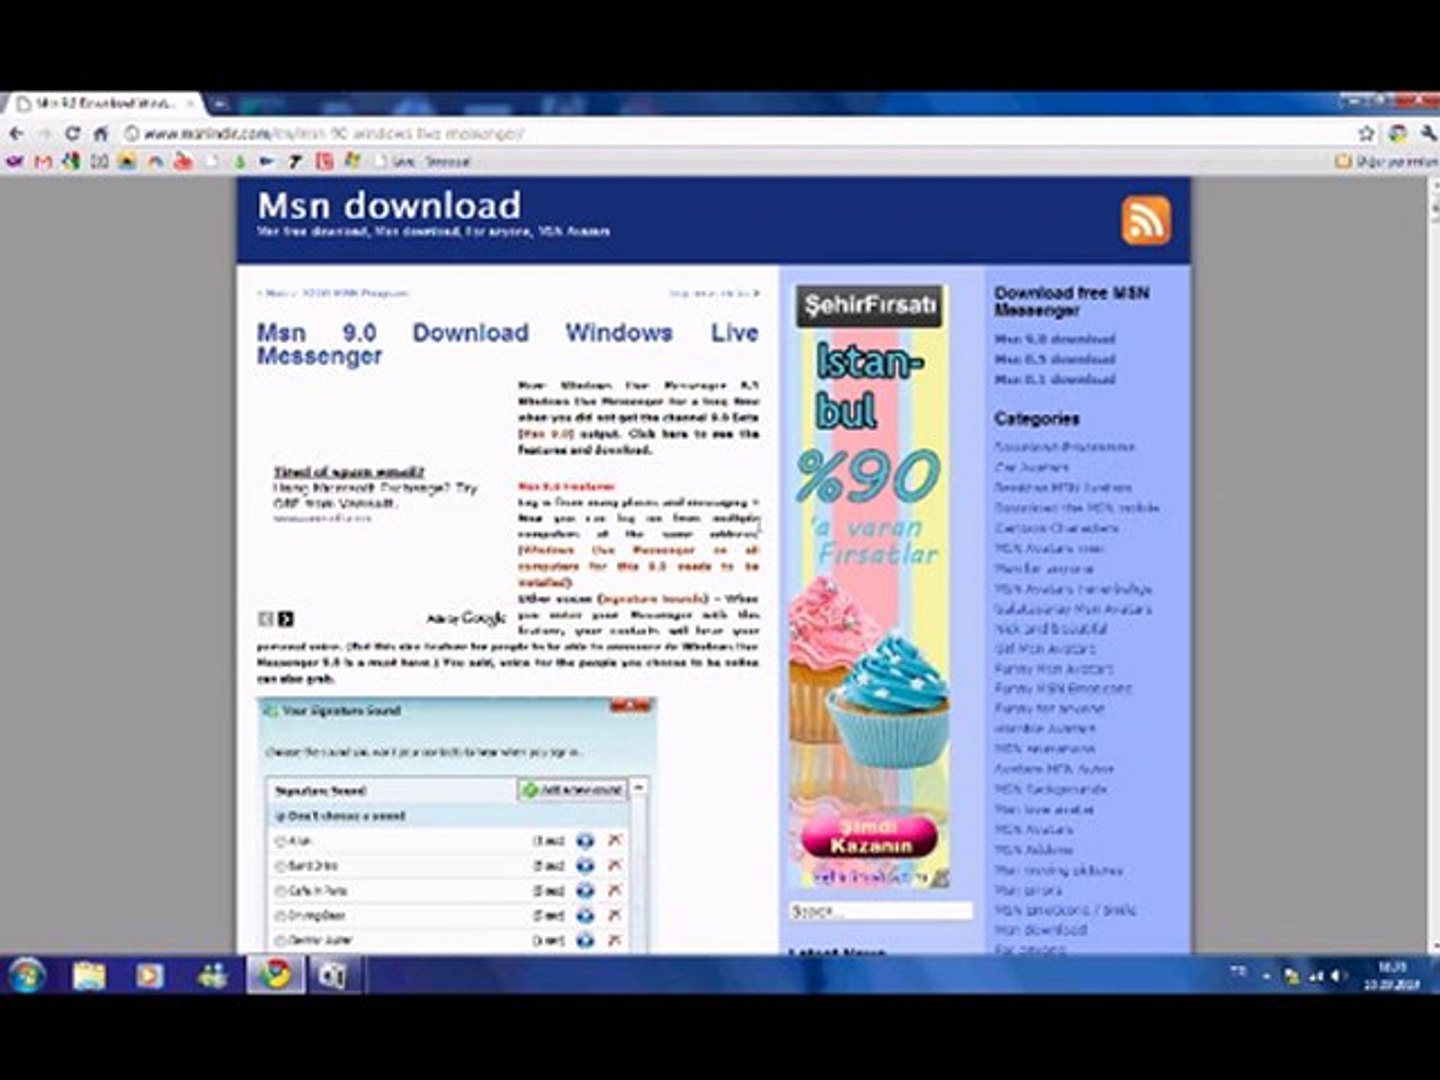
Task: Reload the page with the refresh icon
Action: tap(72, 133)
